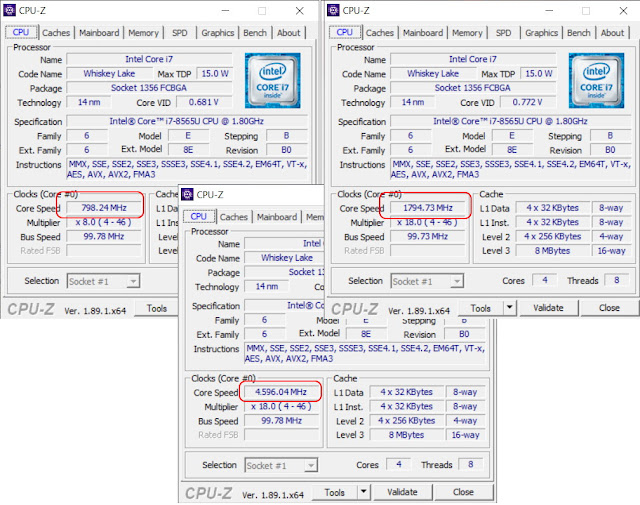
Task: Click CPU-Z app icon in bottom-center window title bar
Action: [187, 194]
